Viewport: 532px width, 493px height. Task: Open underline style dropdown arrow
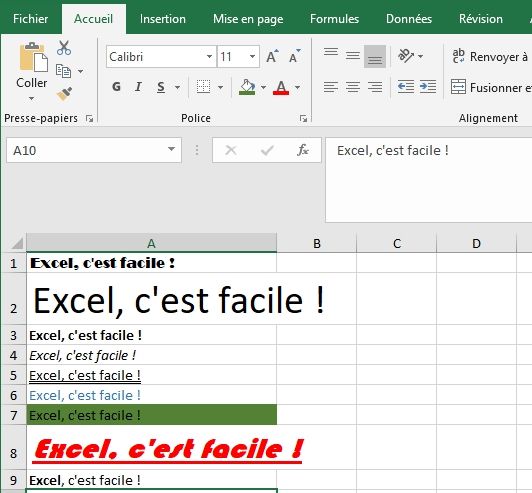tap(177, 88)
